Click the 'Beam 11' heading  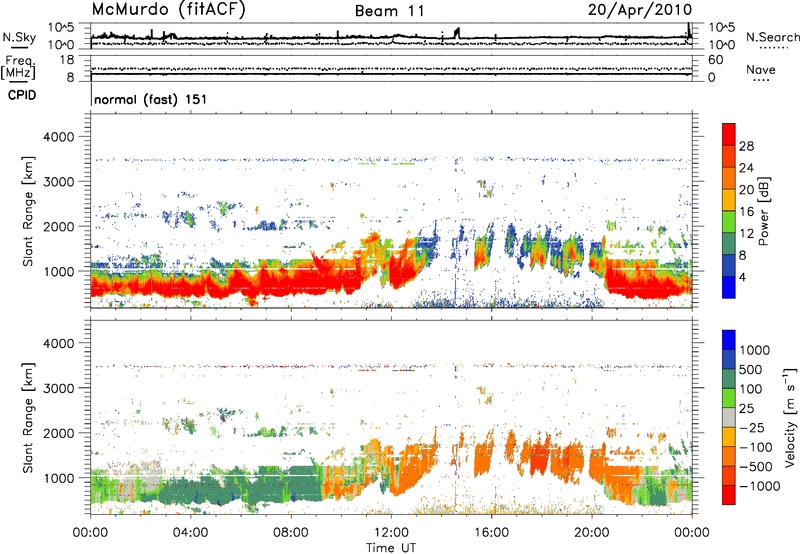click(389, 11)
